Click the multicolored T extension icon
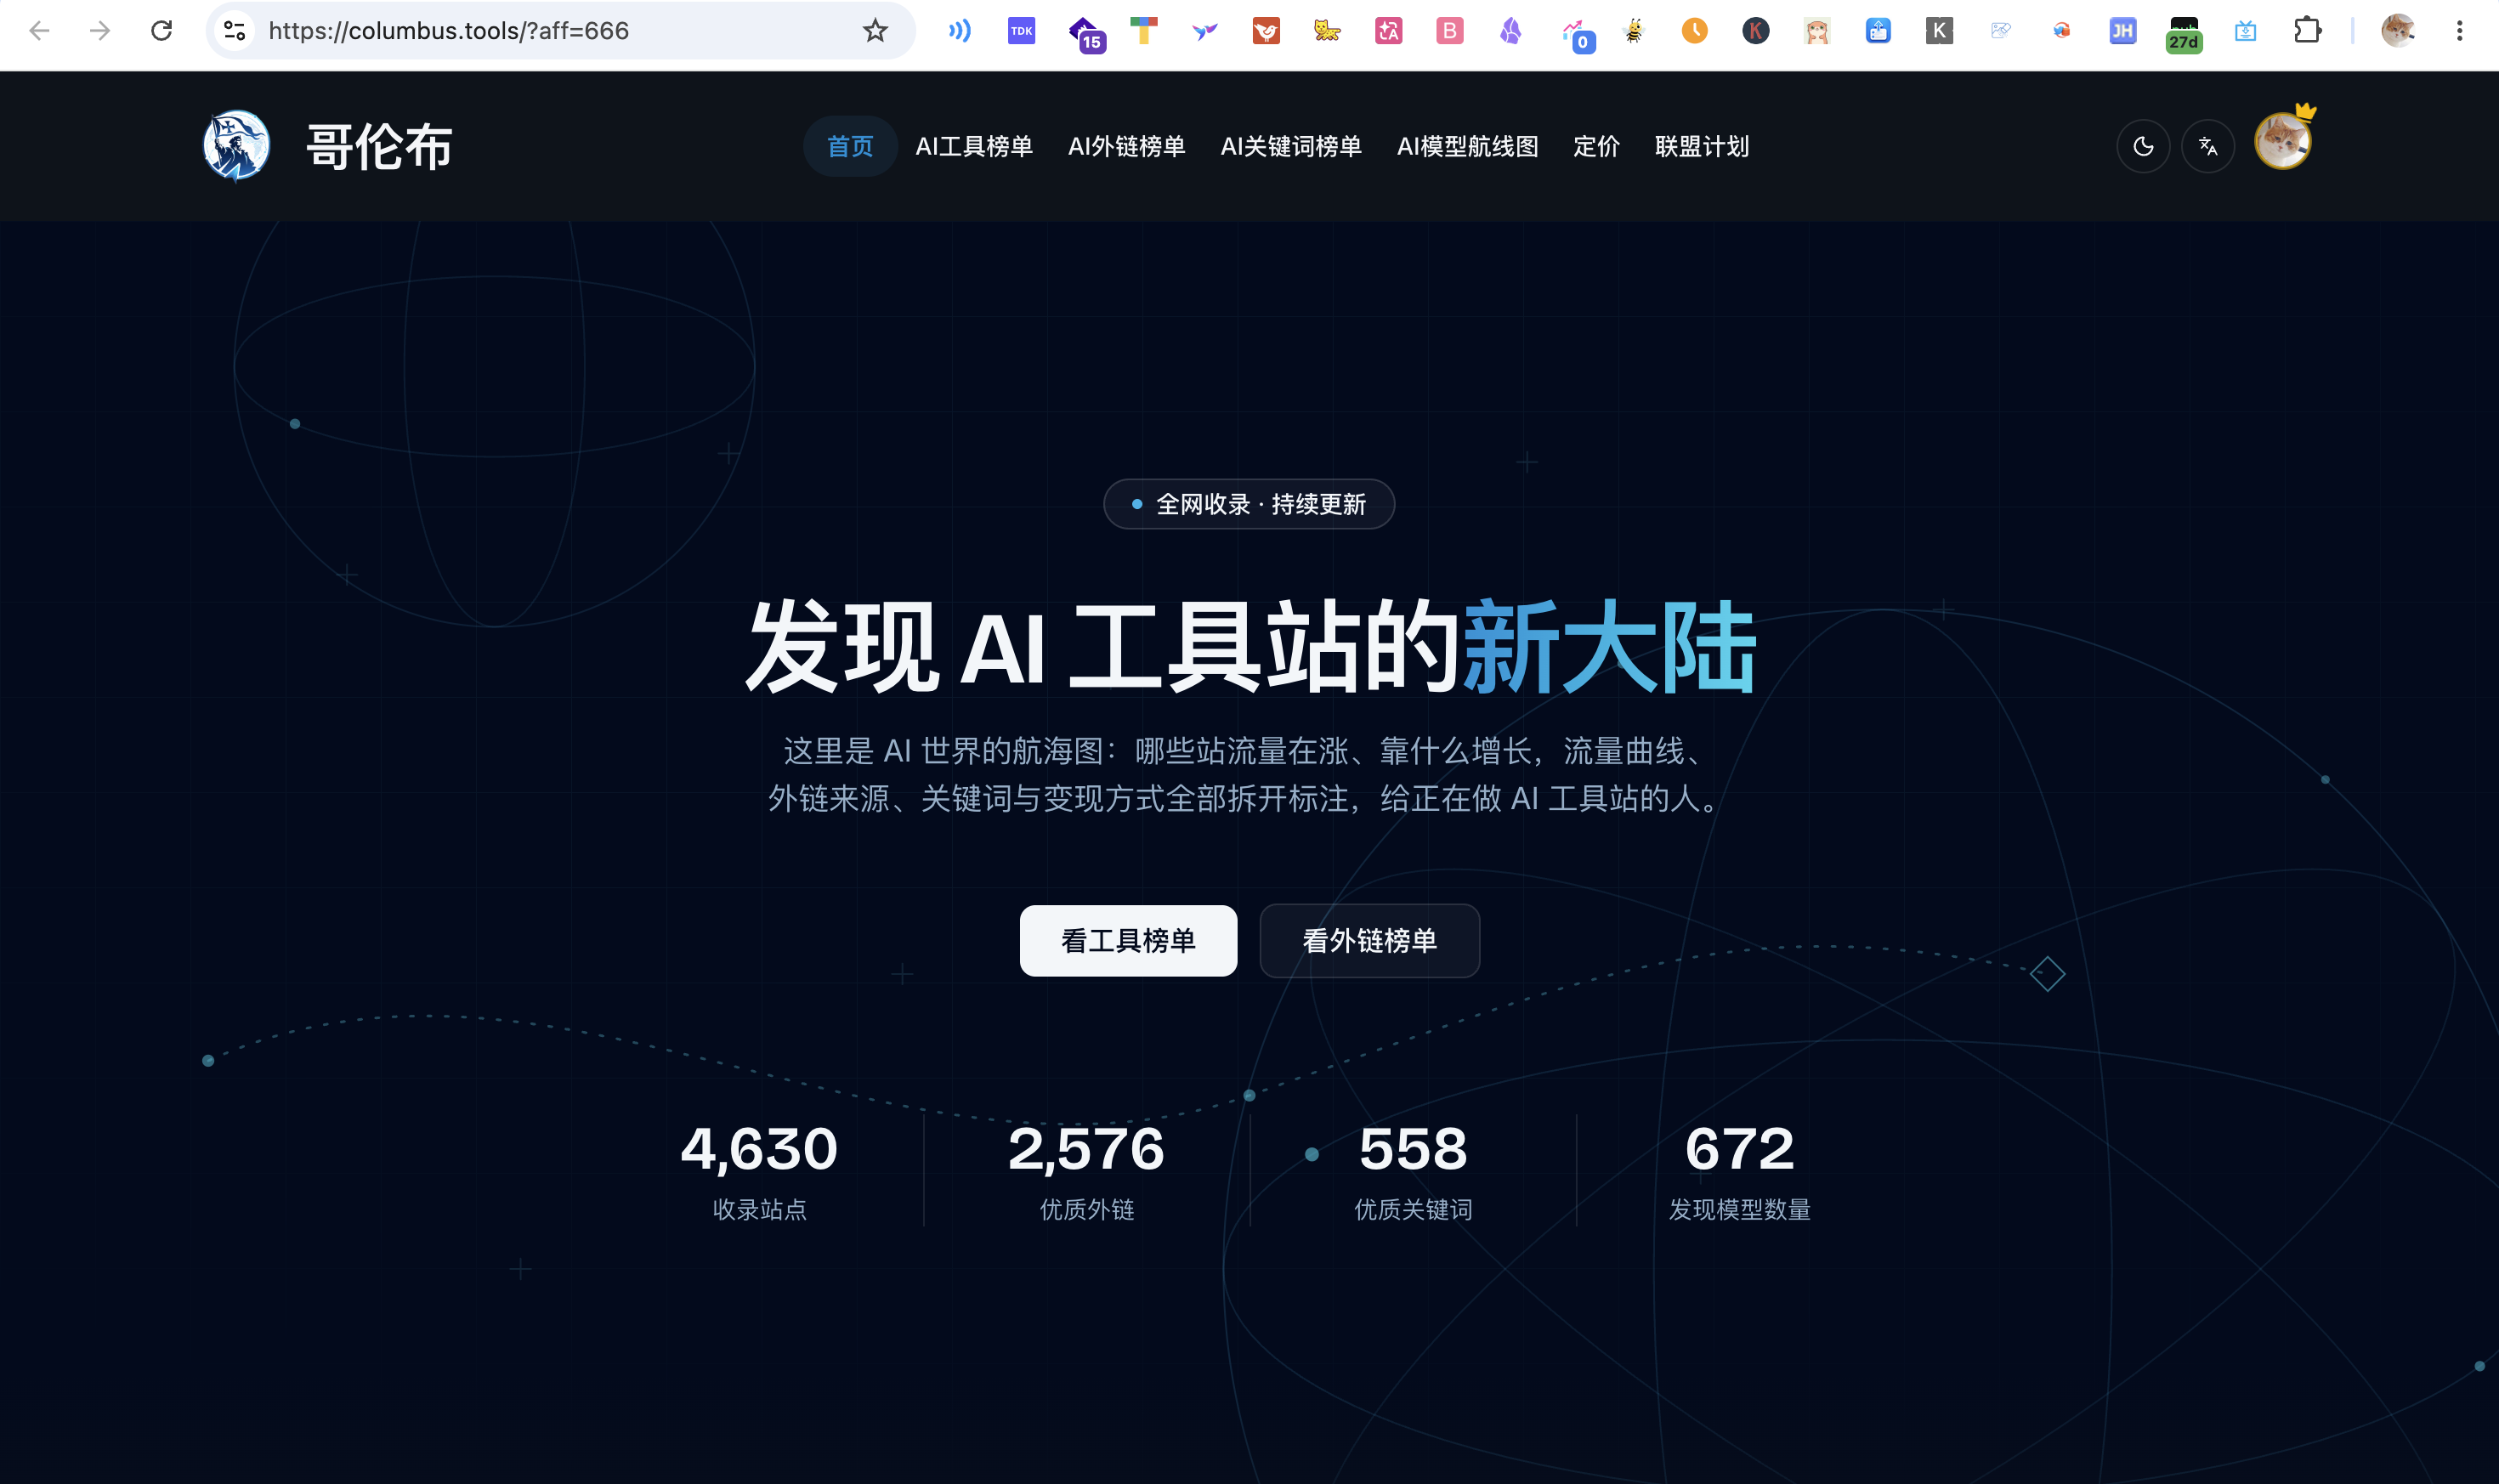Image resolution: width=2499 pixels, height=1484 pixels. (x=1143, y=31)
